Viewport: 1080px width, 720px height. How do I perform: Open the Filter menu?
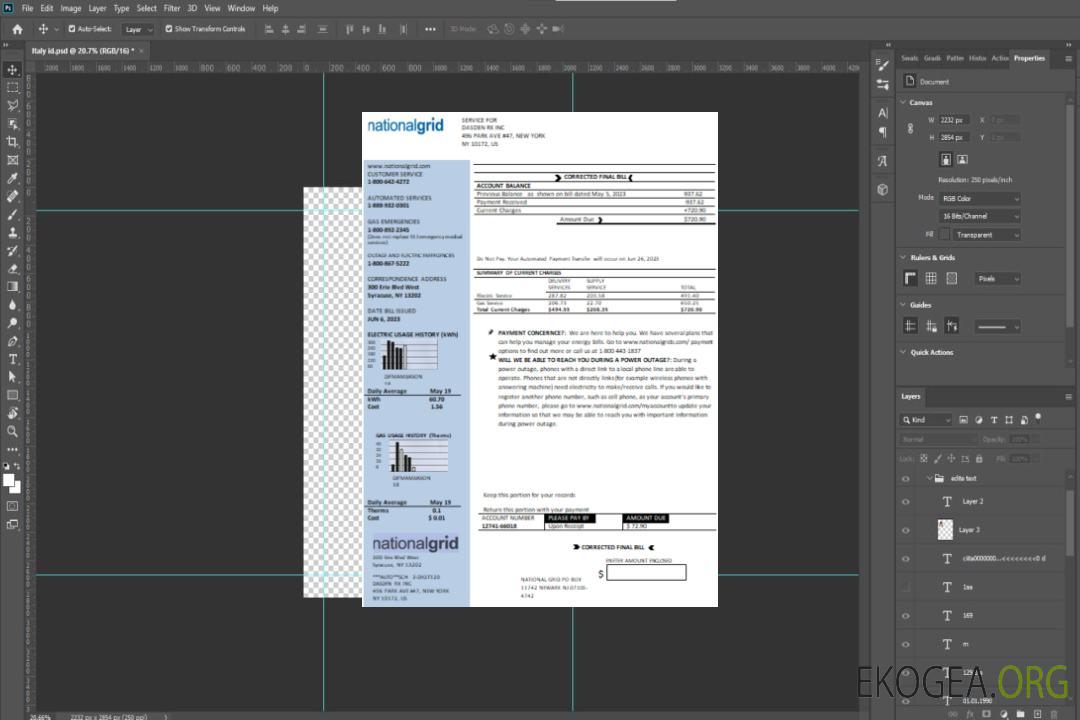click(172, 8)
